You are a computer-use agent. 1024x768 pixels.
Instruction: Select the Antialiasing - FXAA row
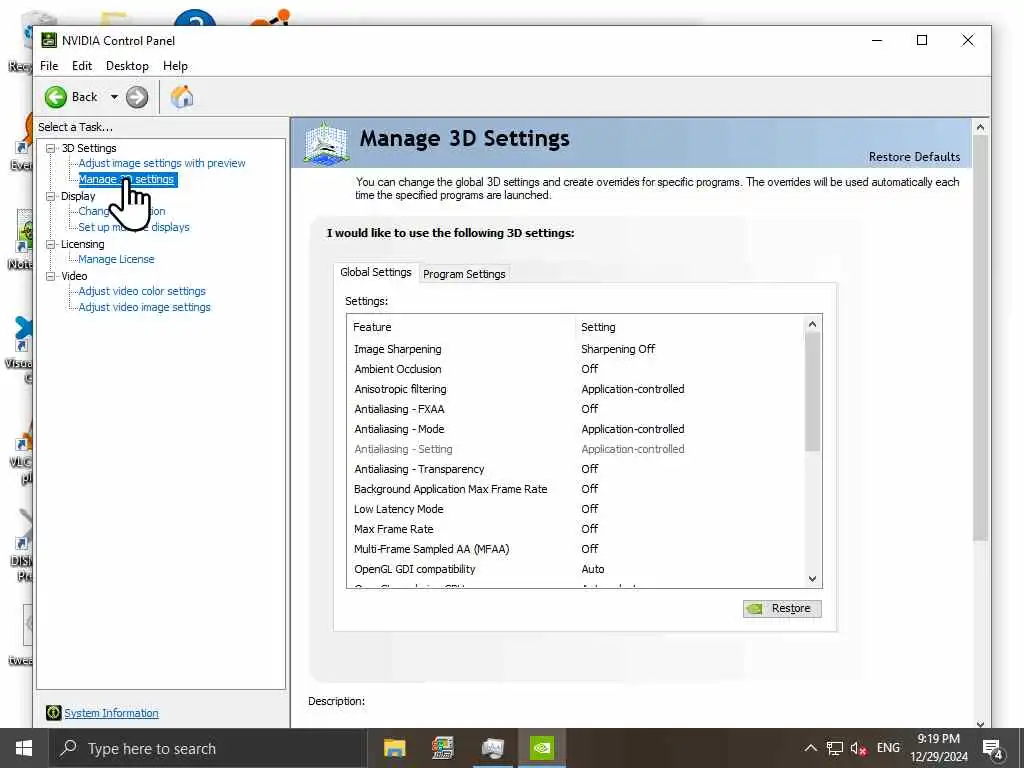pos(576,409)
